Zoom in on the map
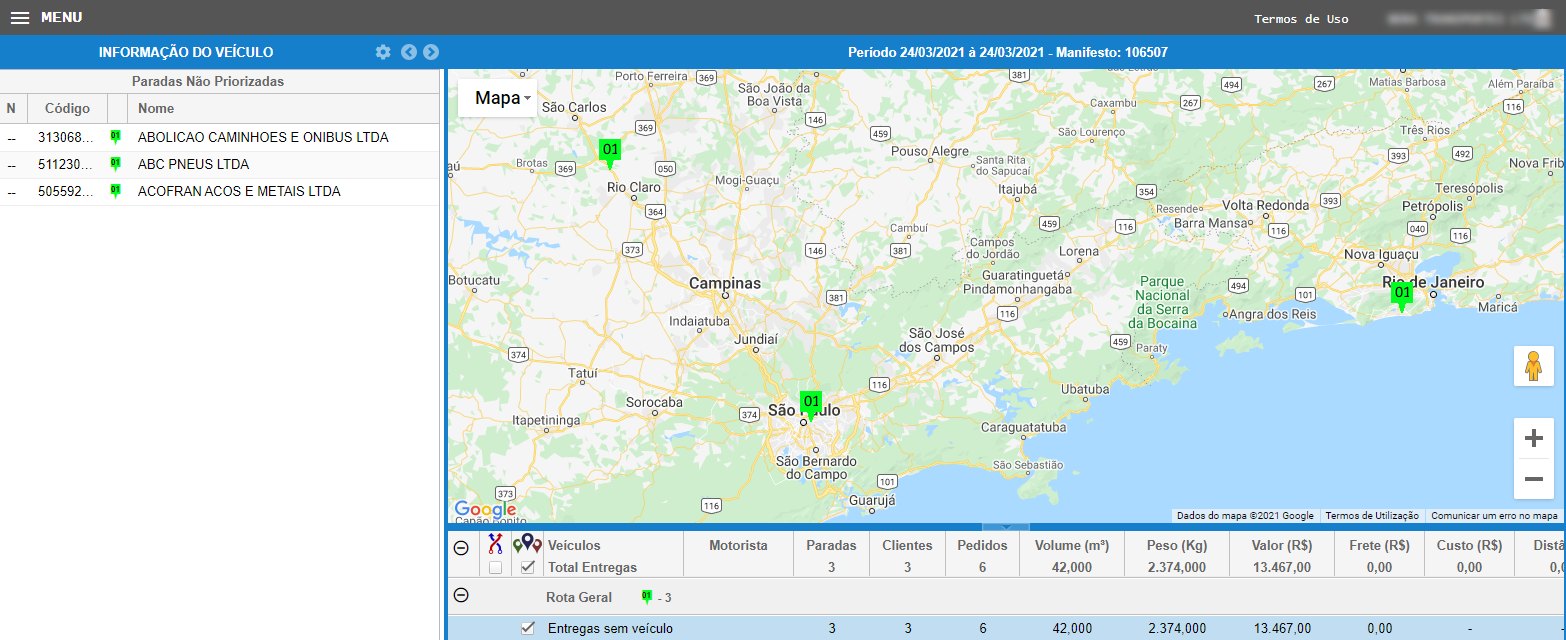1566x640 pixels. coord(1533,438)
